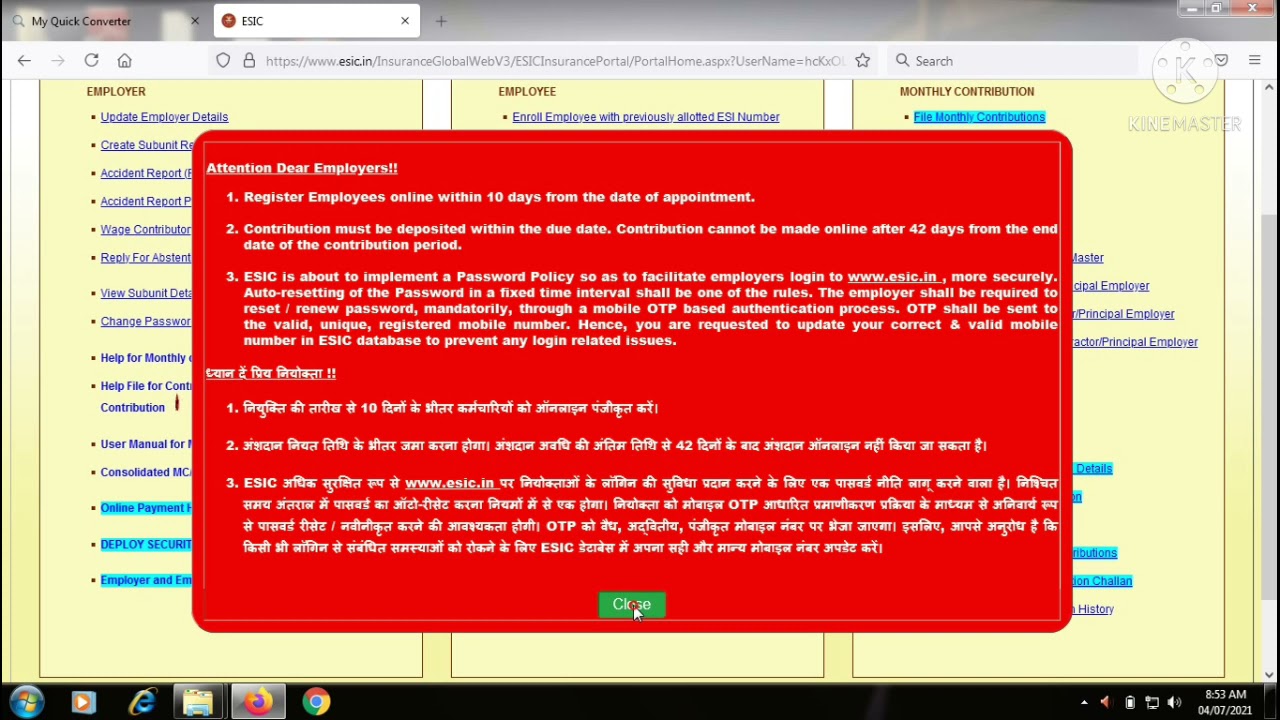Open Help for Monthly link
The height and width of the screenshot is (720, 1280).
(146, 357)
